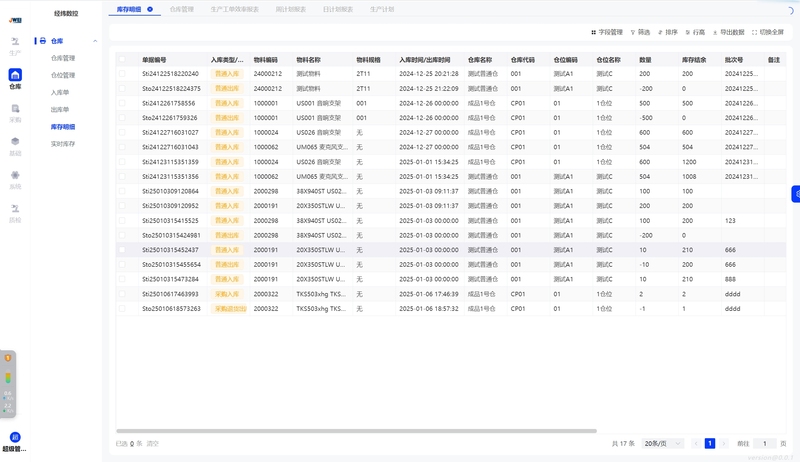Screen dimensions: 800x462
Task: Toggle 切换全屏 fullscreen mode
Action: [x=767, y=32]
